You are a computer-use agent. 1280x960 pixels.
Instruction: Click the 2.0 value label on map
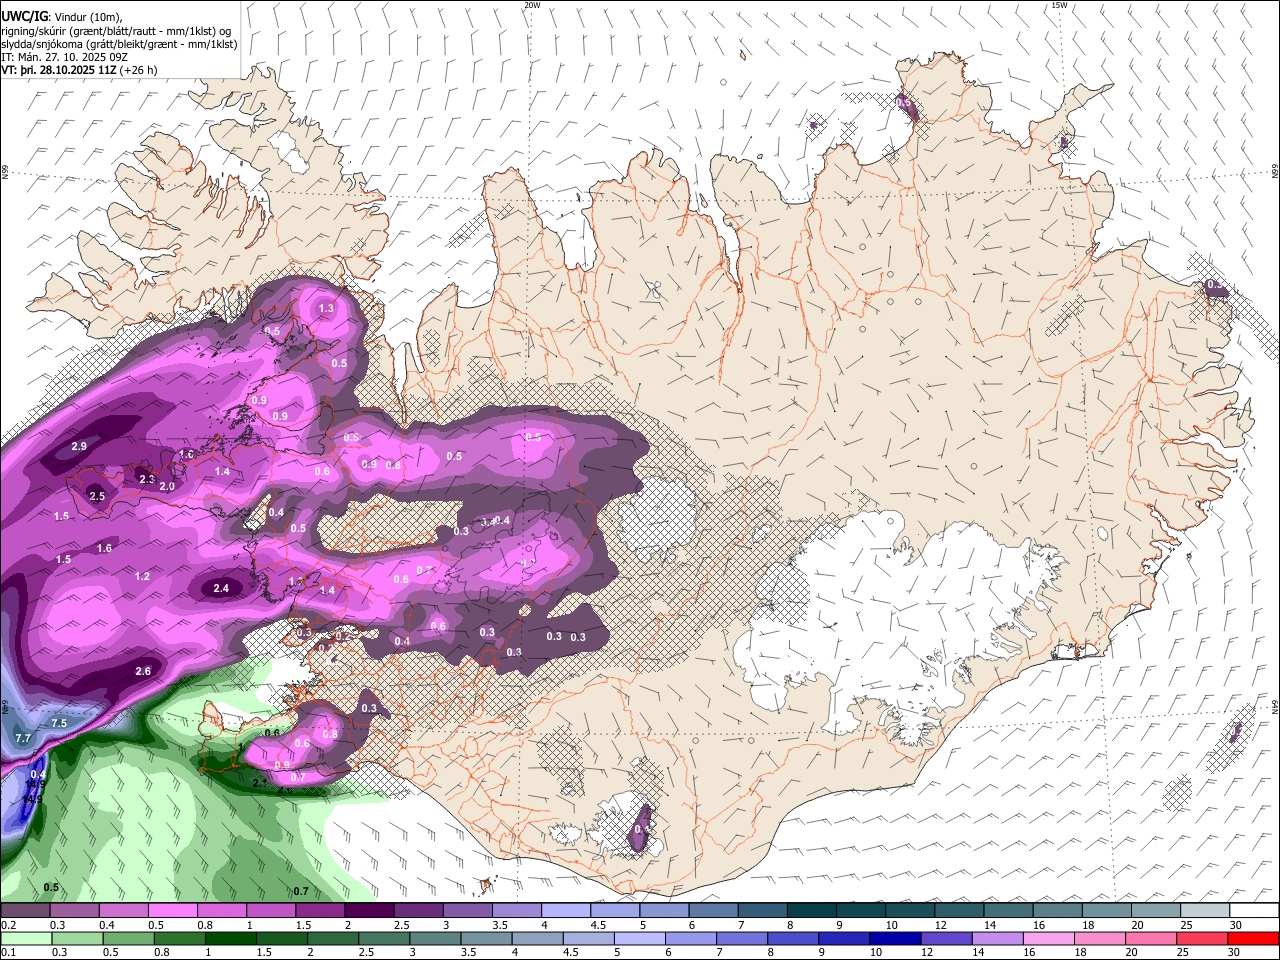167,486
